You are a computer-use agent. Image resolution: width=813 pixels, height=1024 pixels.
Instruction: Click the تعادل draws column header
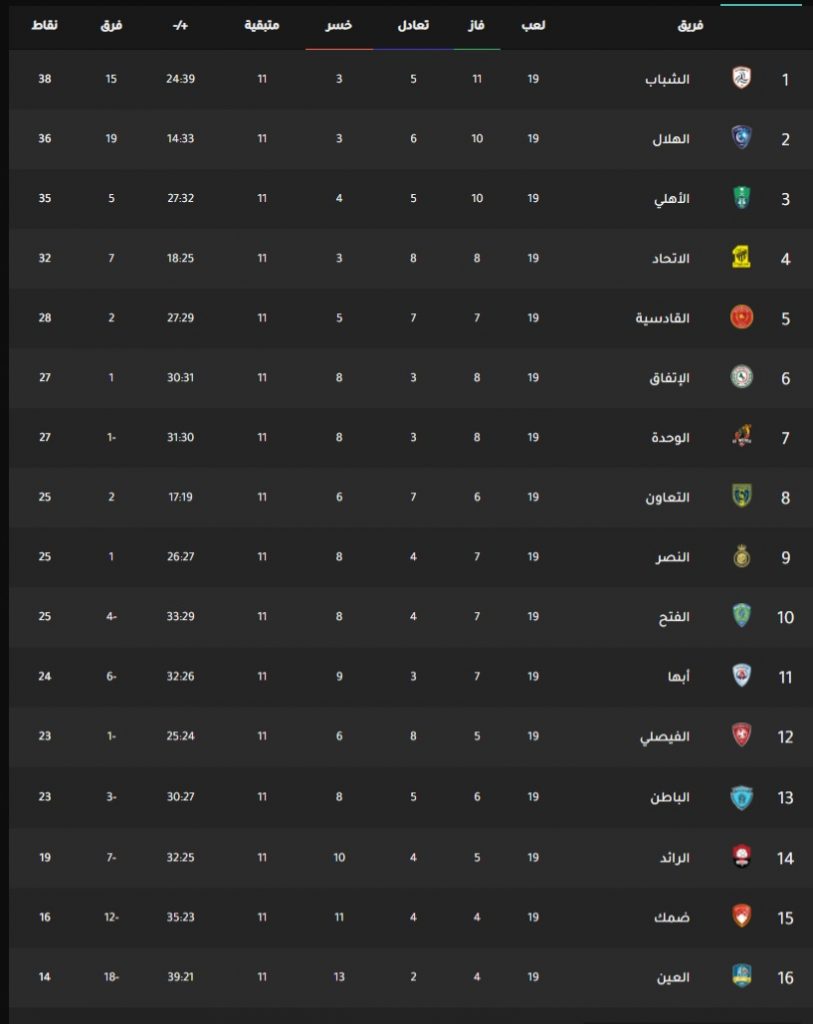pyautogui.click(x=413, y=25)
